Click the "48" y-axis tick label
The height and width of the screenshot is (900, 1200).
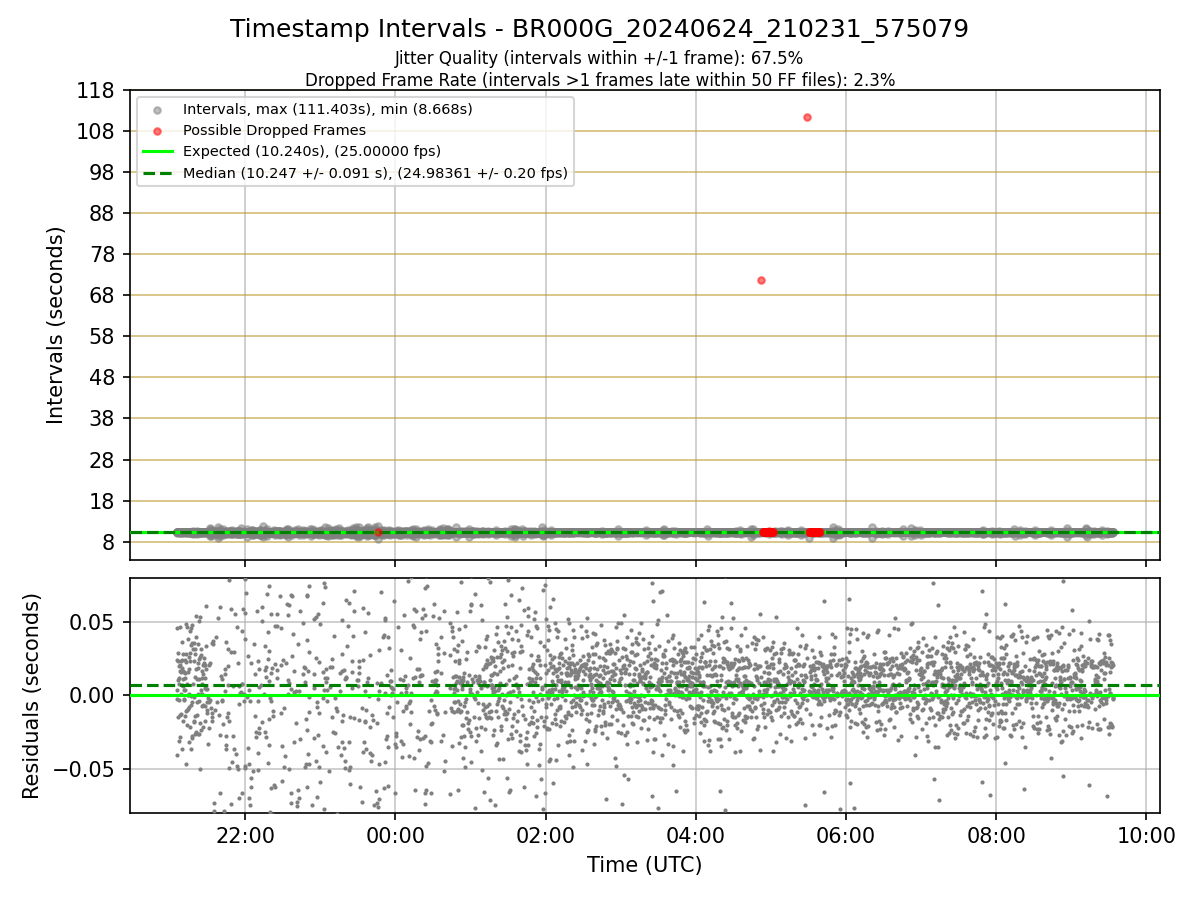click(x=104, y=377)
